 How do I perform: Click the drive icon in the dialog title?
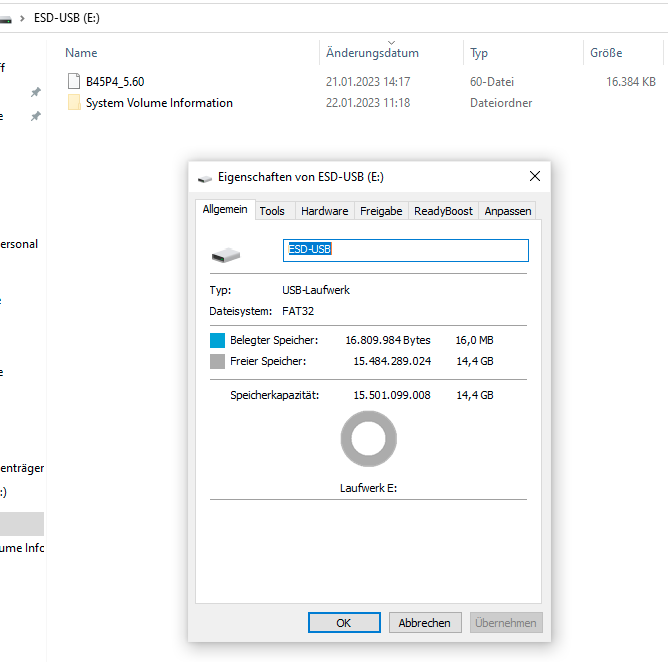tap(204, 178)
